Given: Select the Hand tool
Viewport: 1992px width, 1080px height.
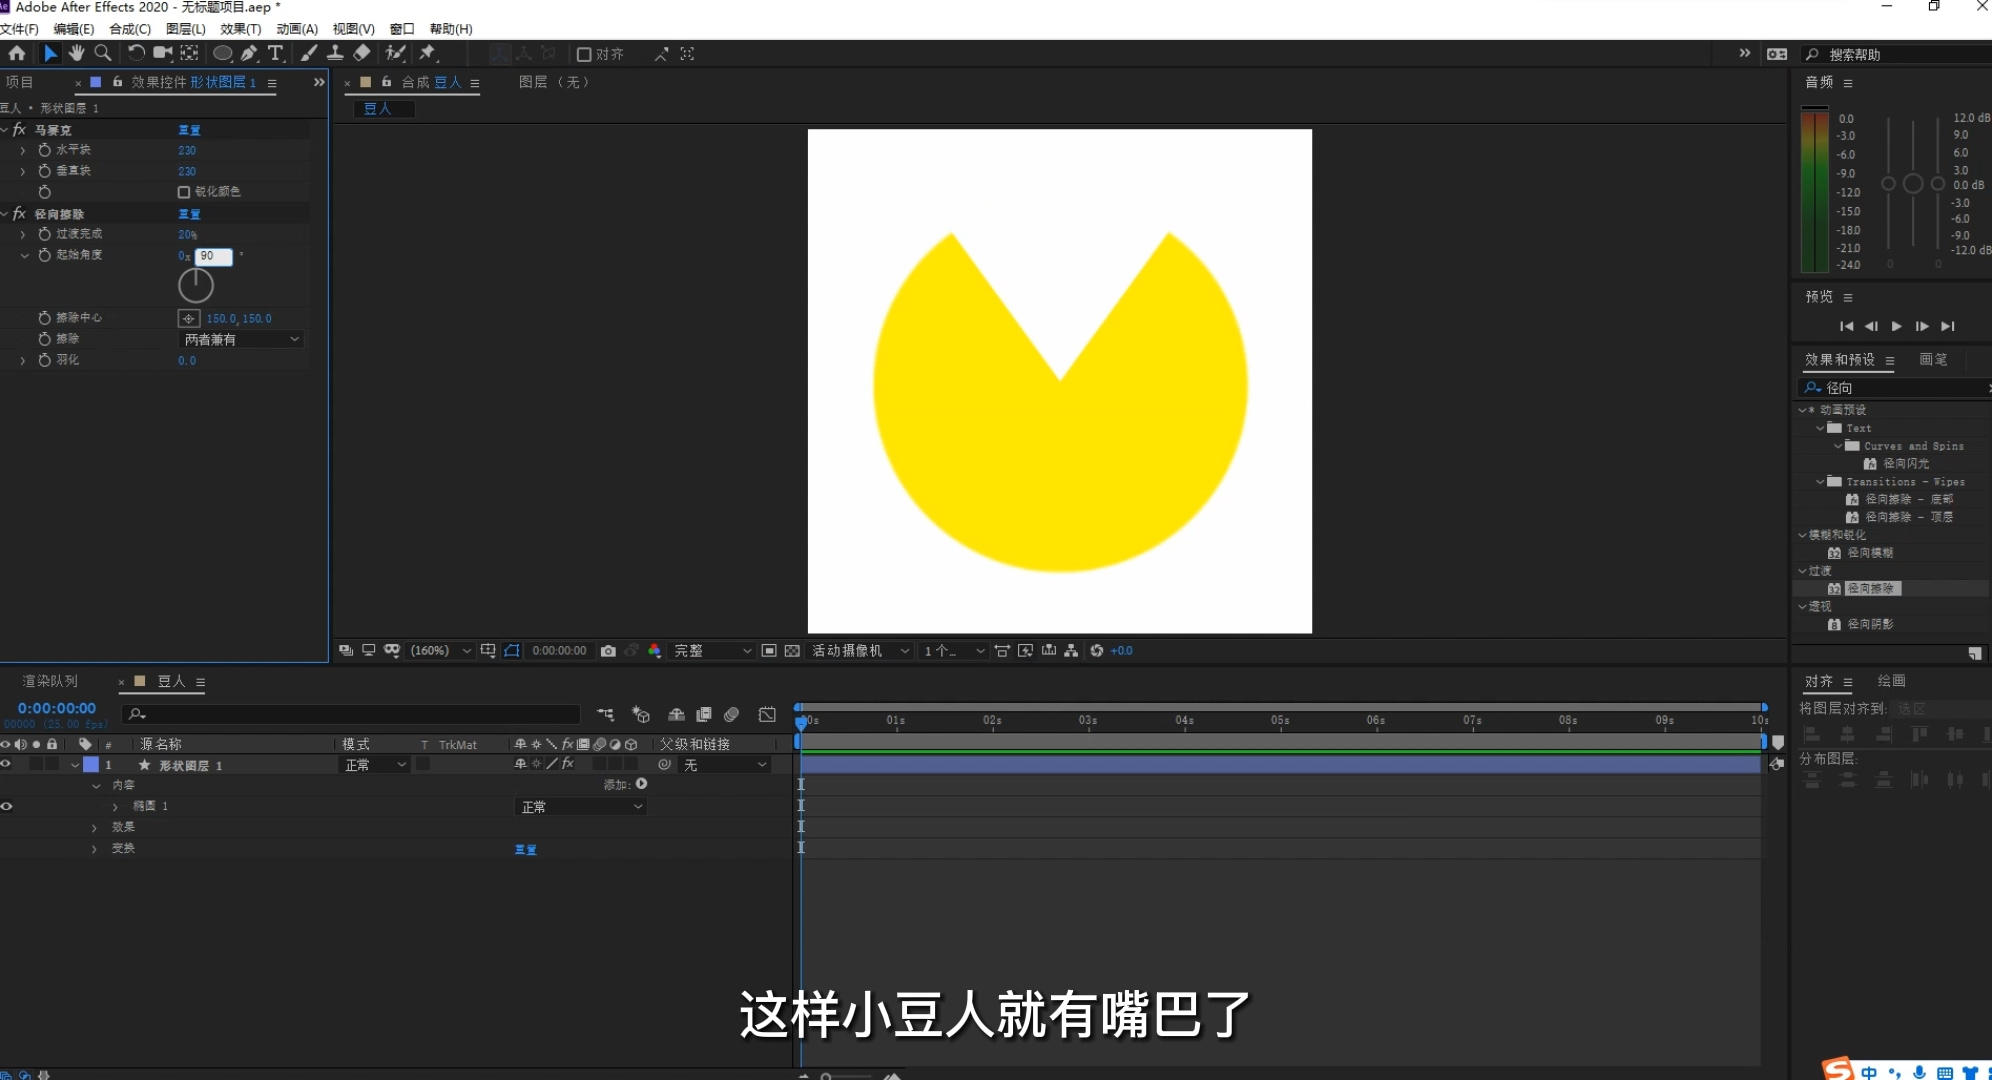Looking at the screenshot, I should pos(76,53).
